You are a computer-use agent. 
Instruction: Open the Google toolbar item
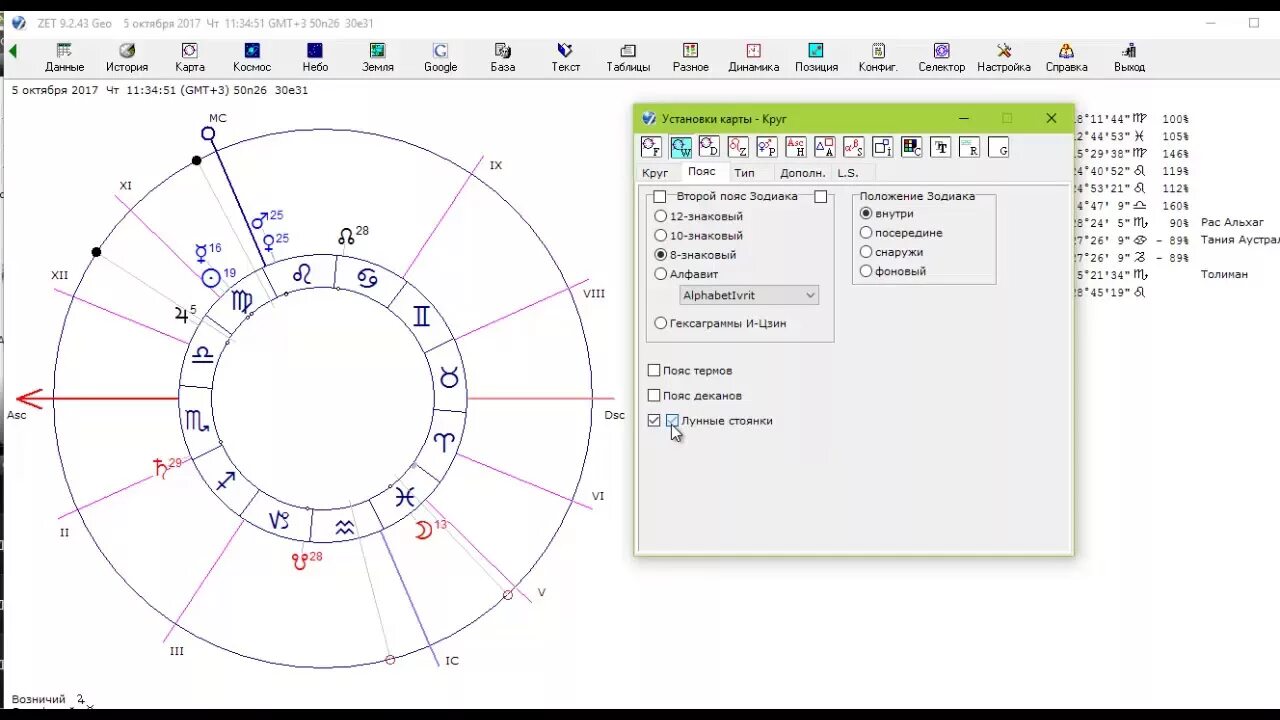[440, 57]
